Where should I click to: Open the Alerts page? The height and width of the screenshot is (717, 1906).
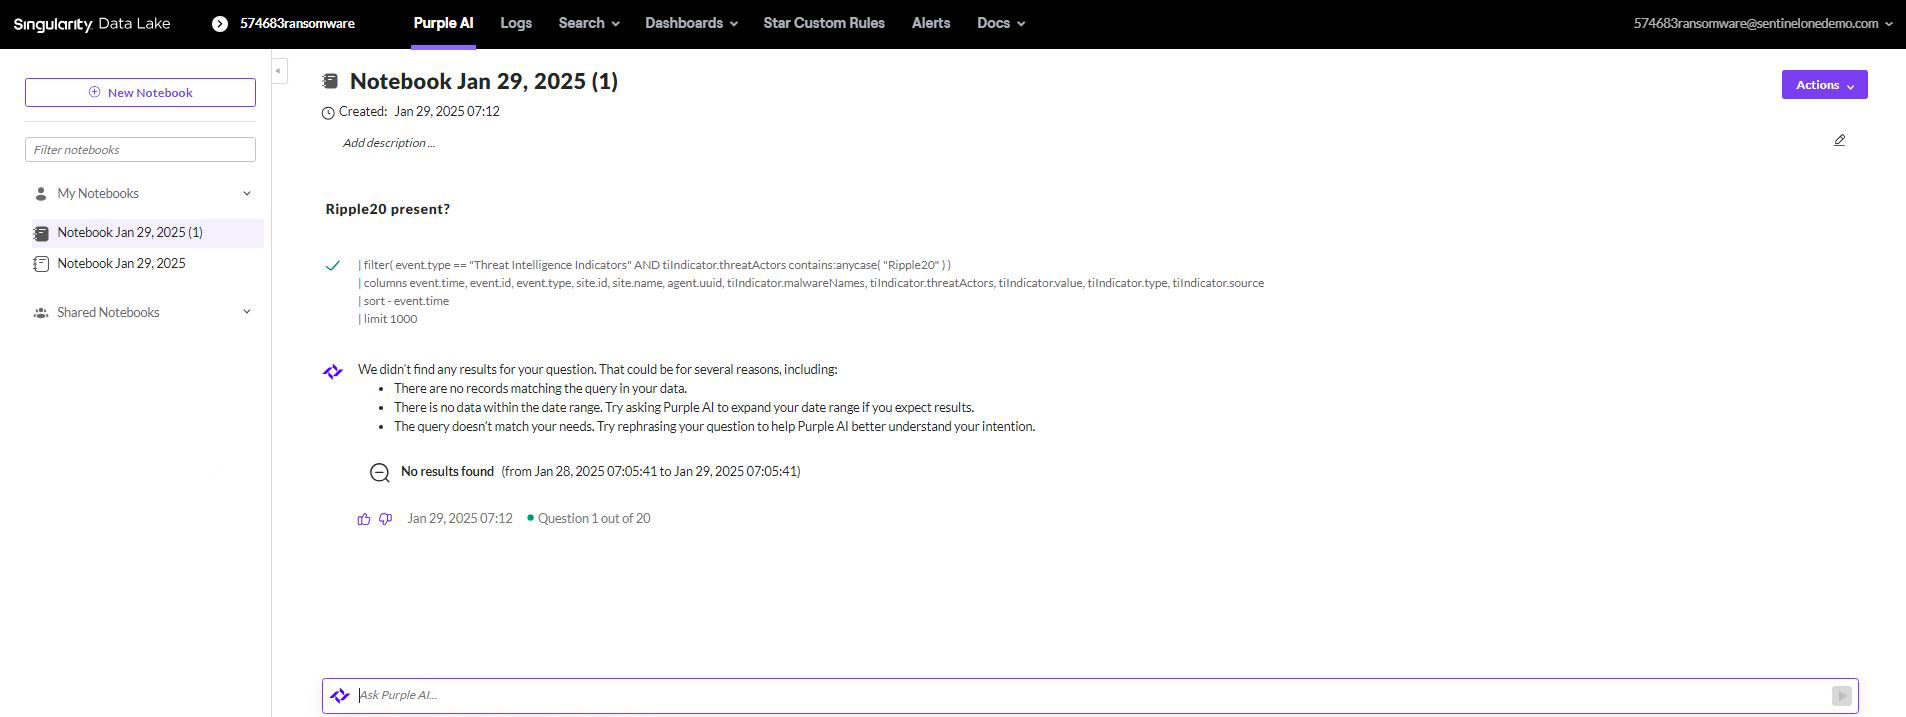click(x=931, y=23)
